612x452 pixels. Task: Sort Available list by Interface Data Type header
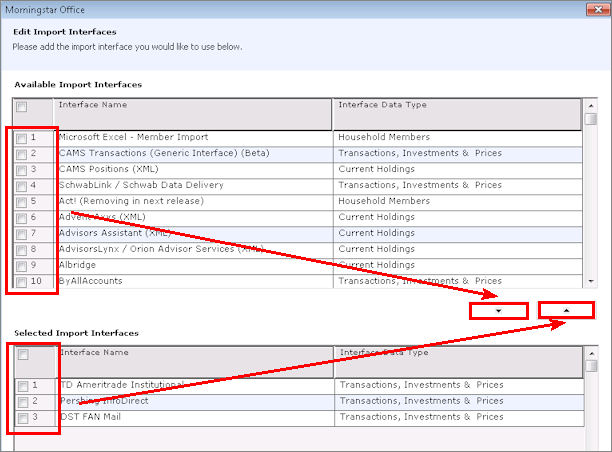point(456,105)
